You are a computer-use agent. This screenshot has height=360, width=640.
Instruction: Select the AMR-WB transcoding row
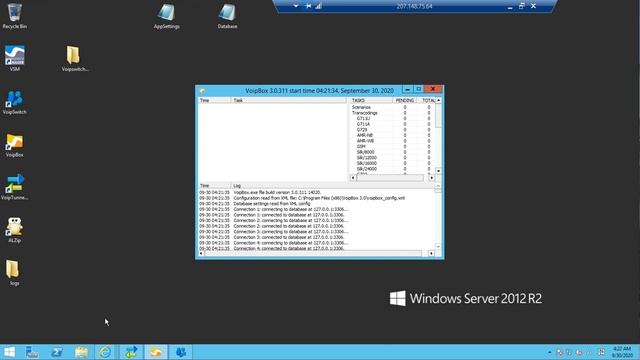tap(392, 141)
